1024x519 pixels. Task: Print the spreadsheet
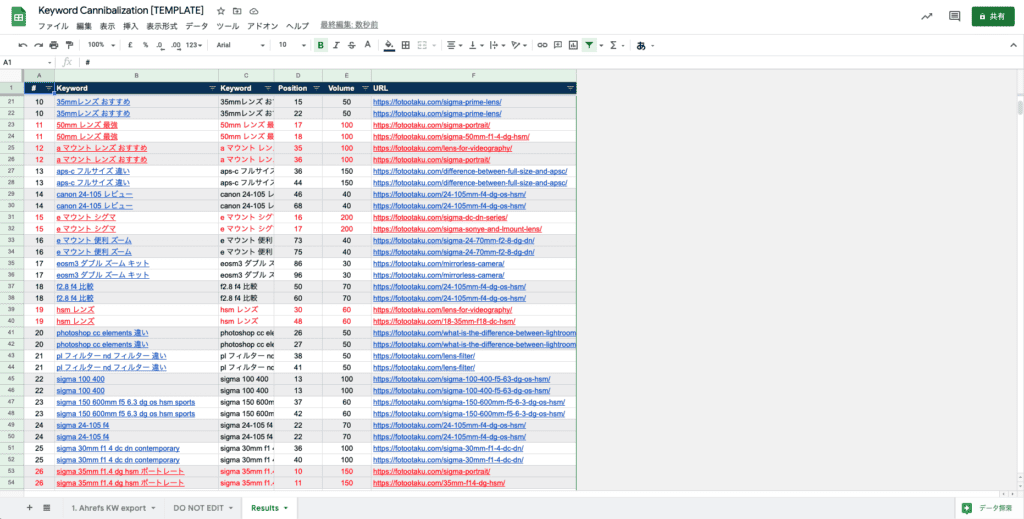[54, 45]
